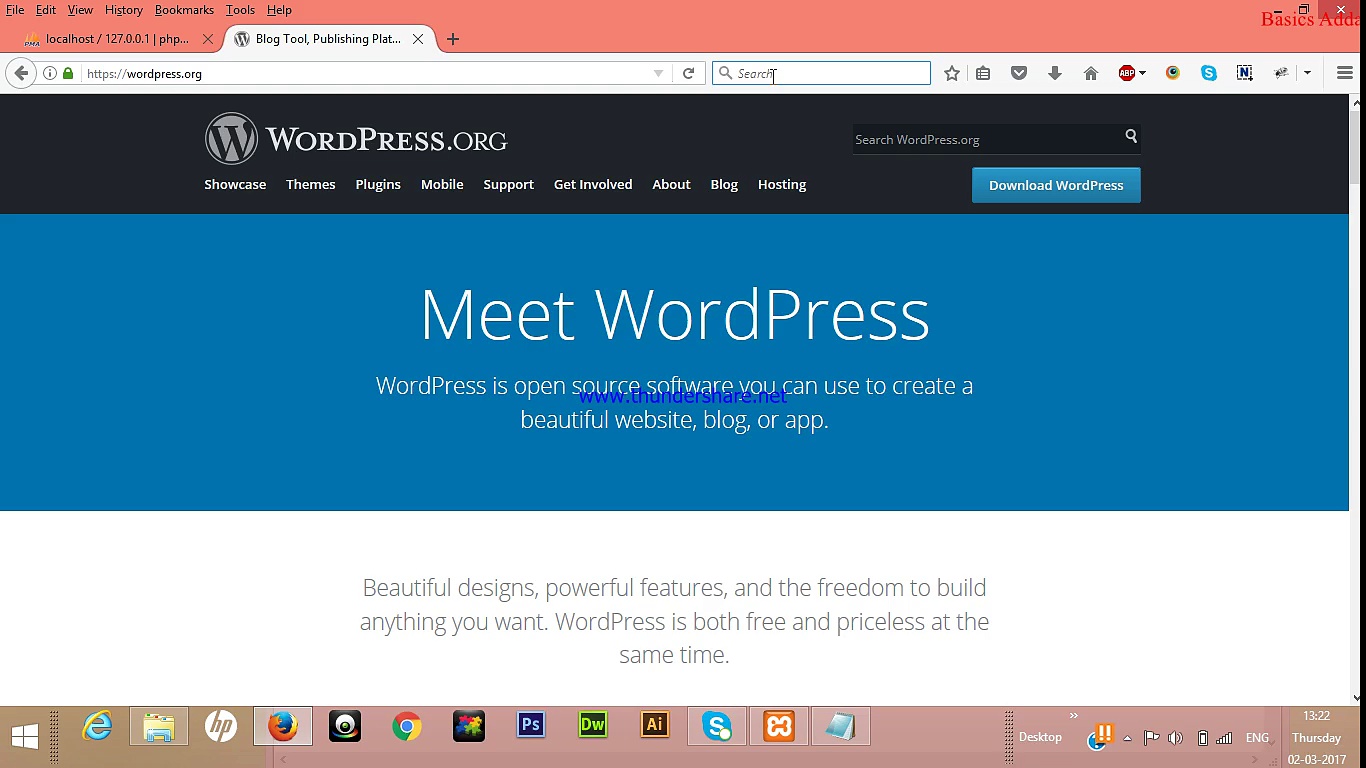1366x768 pixels.
Task: Click the scrollbar down arrow
Action: [1357, 698]
